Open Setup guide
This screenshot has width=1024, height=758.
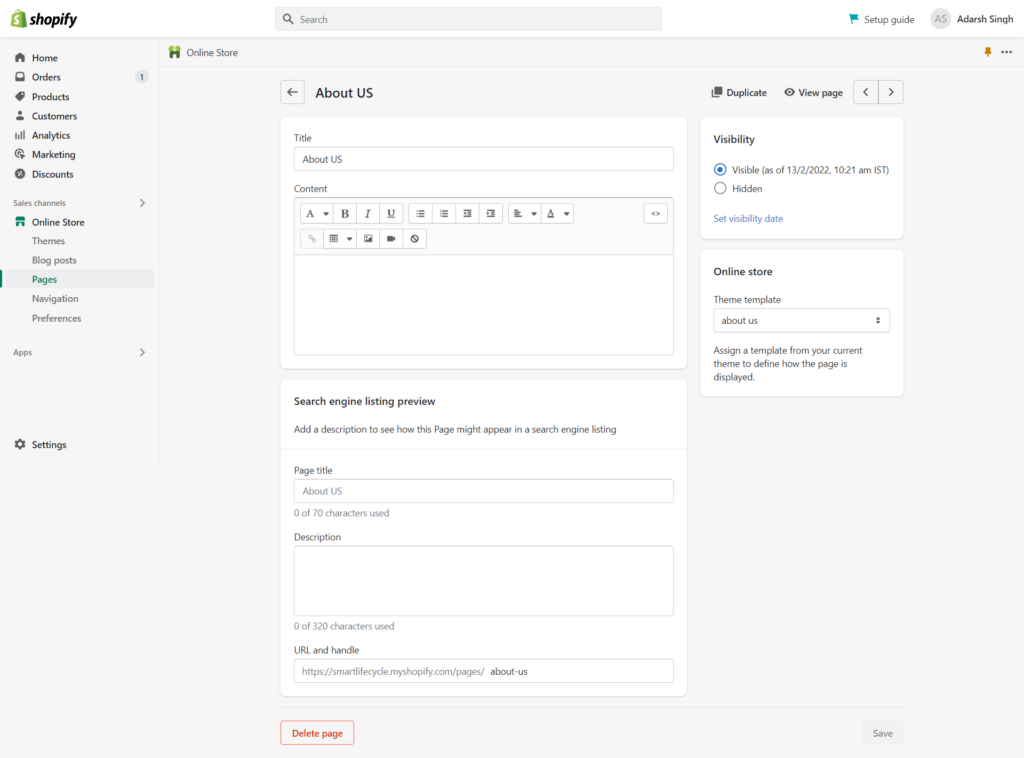[881, 19]
